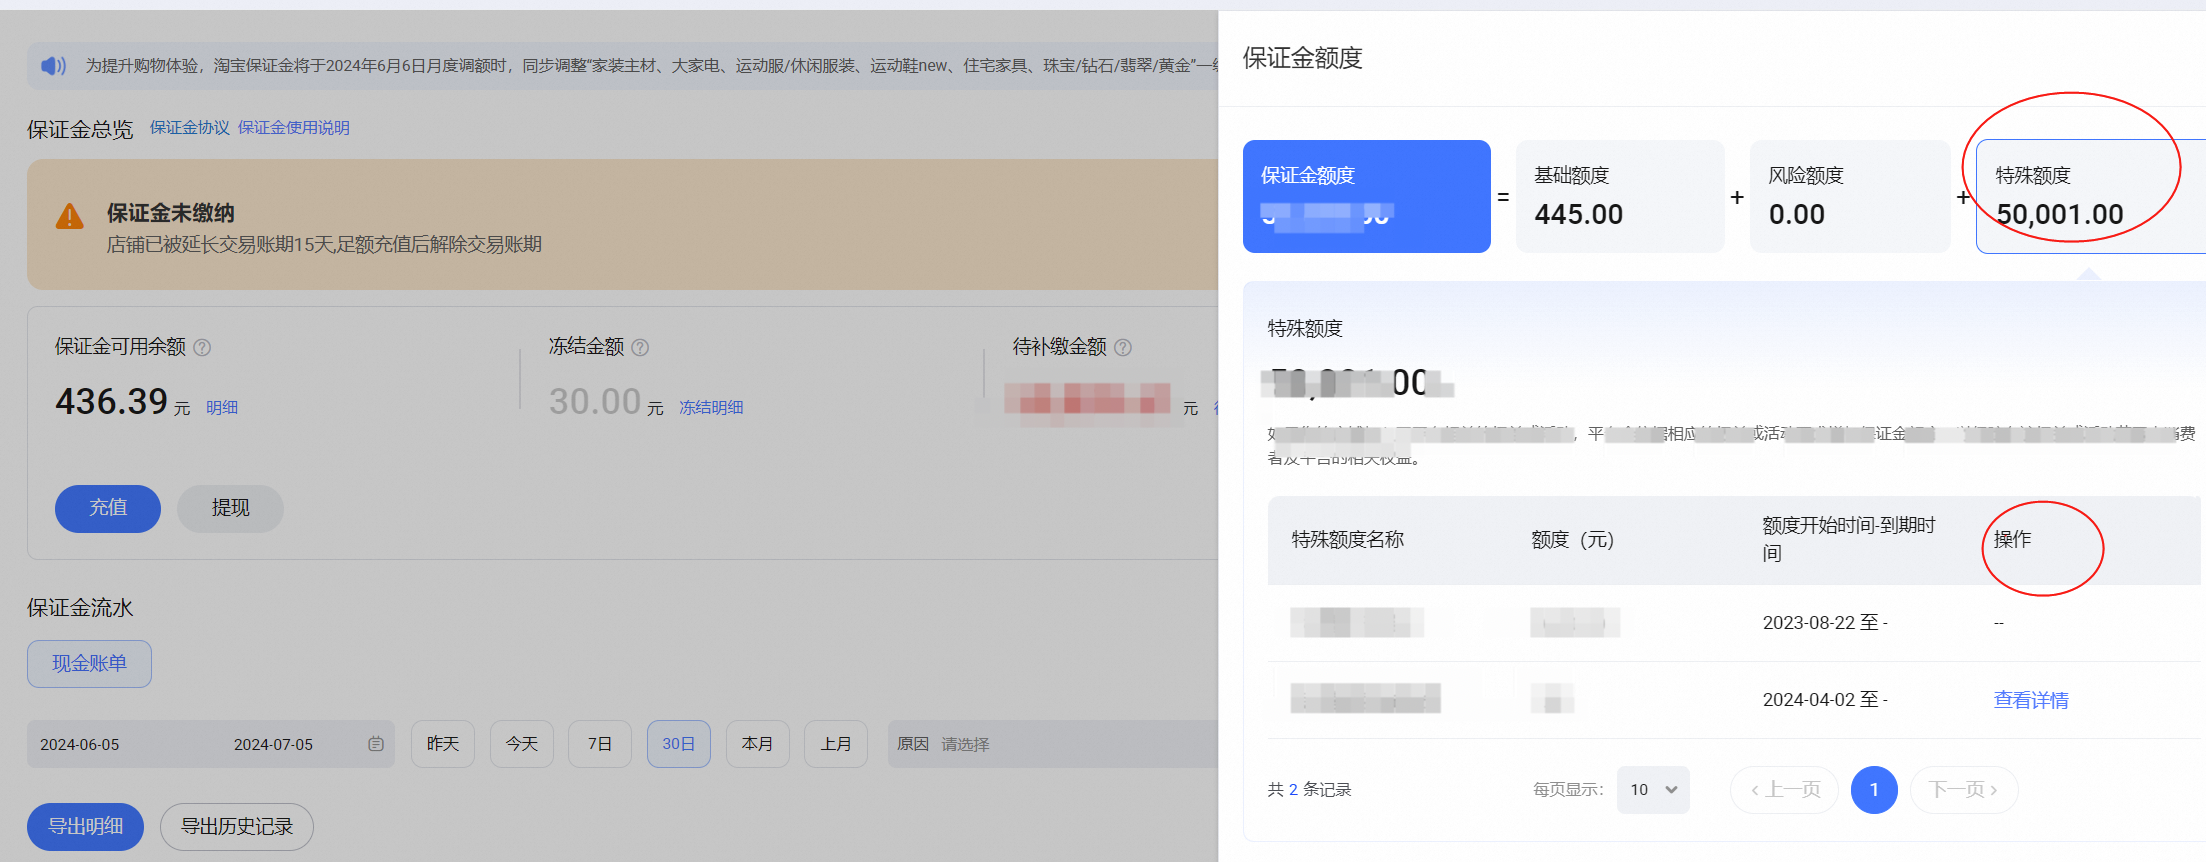Click the 提现 button
2206x862 pixels.
coord(230,508)
